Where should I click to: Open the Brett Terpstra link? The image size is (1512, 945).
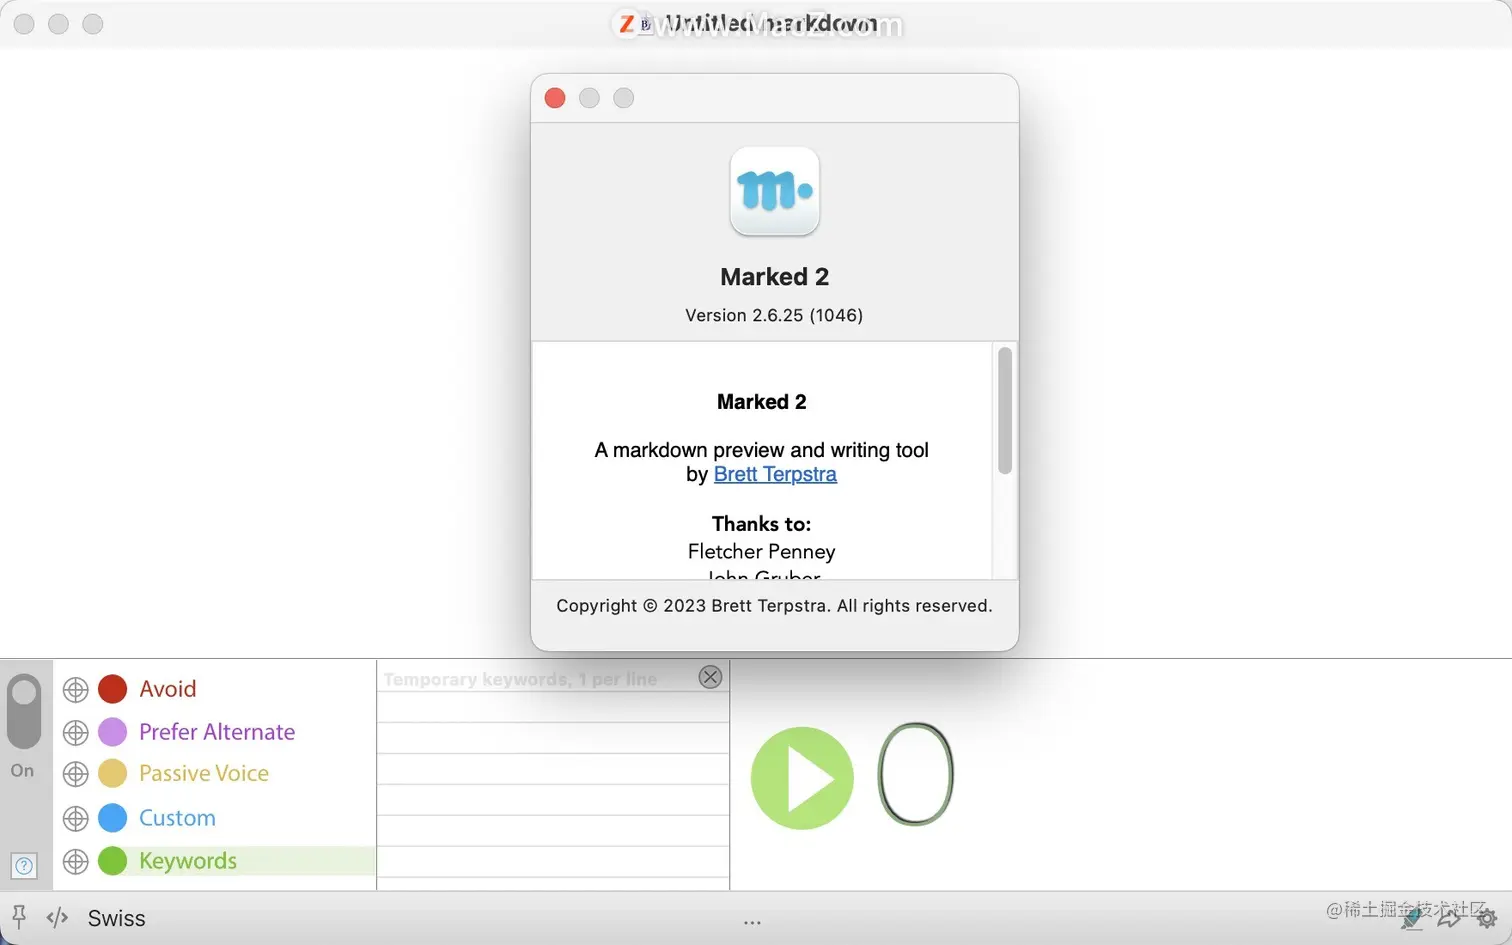coord(775,474)
